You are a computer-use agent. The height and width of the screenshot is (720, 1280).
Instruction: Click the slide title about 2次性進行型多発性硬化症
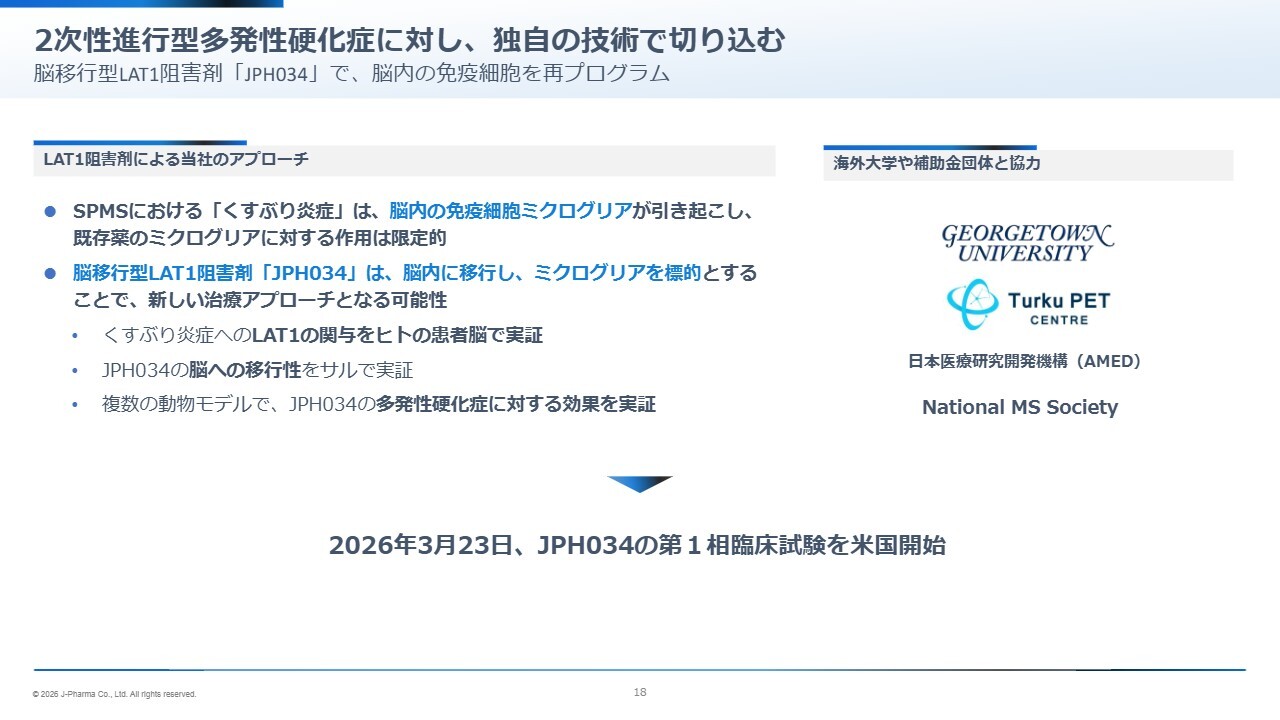(409, 40)
